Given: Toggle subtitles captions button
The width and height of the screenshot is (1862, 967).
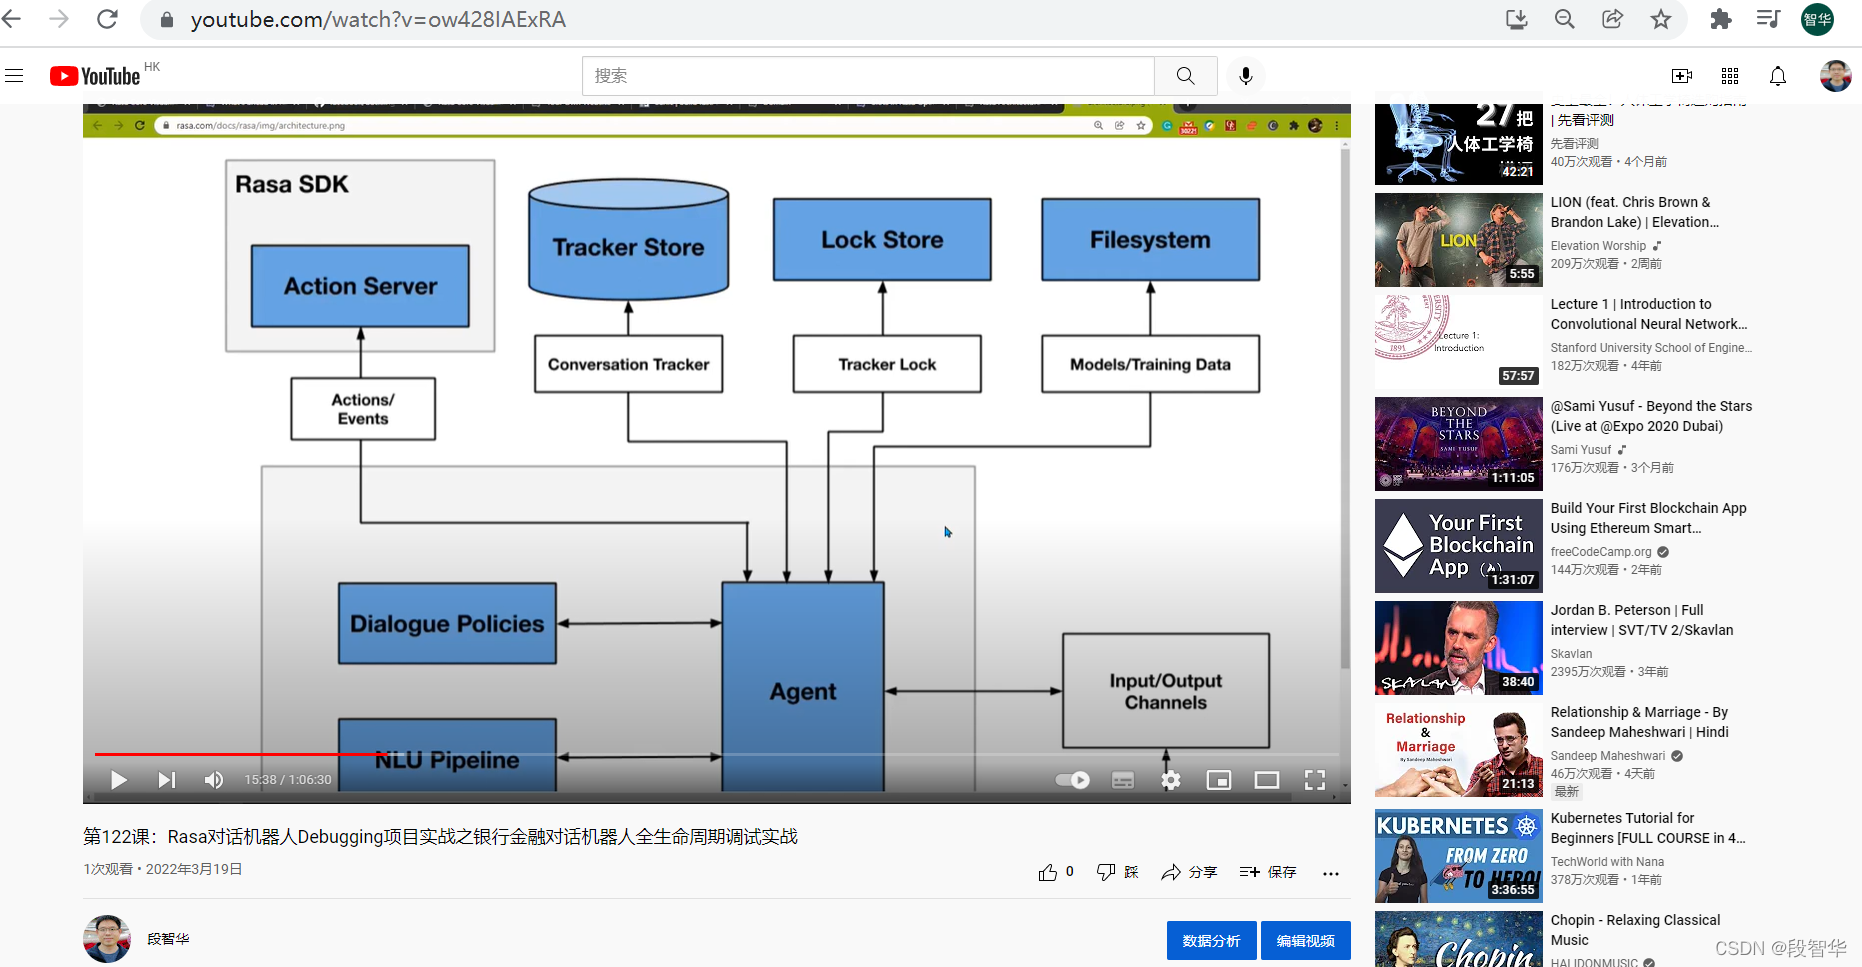Looking at the screenshot, I should pos(1123,780).
